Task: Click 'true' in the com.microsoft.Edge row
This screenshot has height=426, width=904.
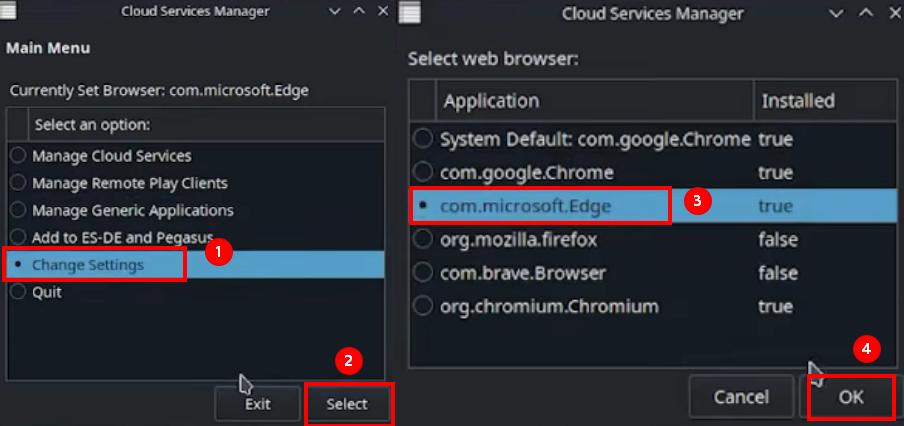Action: pos(775,206)
